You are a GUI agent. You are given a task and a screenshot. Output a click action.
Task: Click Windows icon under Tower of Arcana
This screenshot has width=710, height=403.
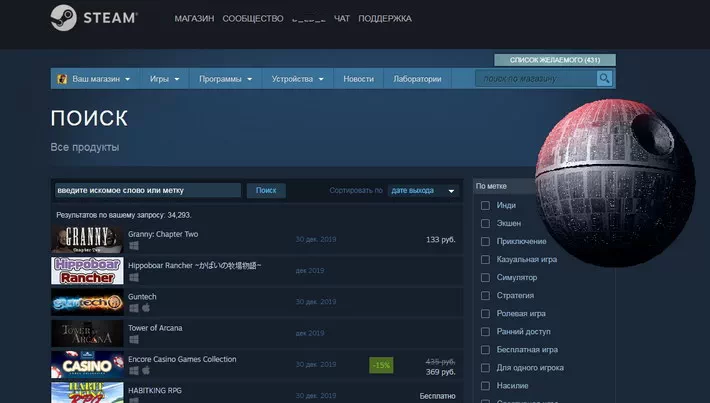134,340
